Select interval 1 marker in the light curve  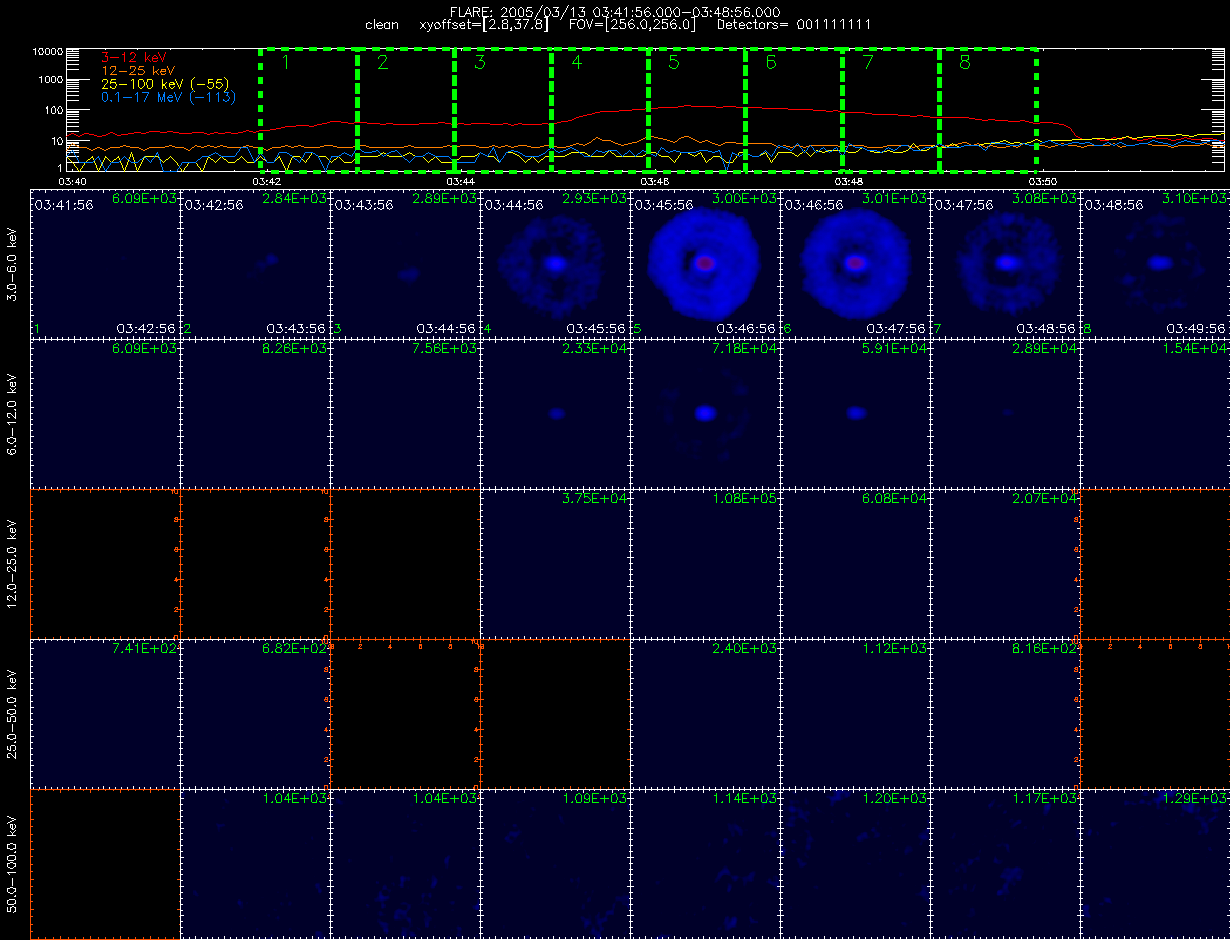click(x=285, y=63)
